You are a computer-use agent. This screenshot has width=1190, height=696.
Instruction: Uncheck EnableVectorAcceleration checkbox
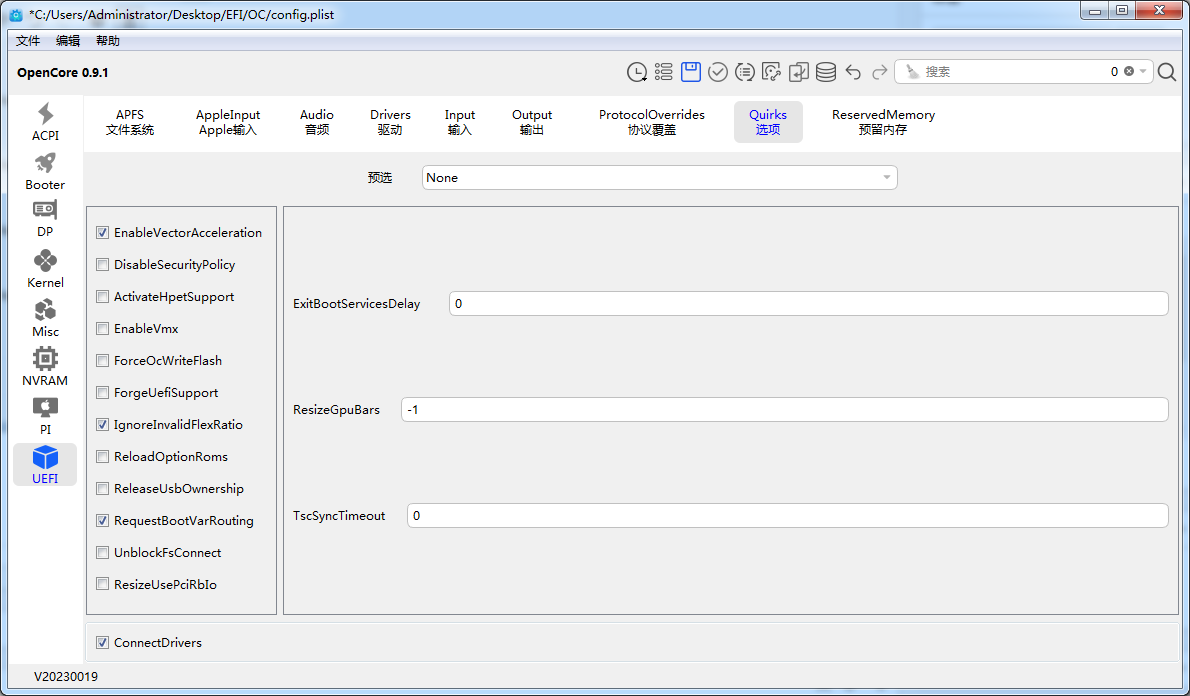pos(103,233)
